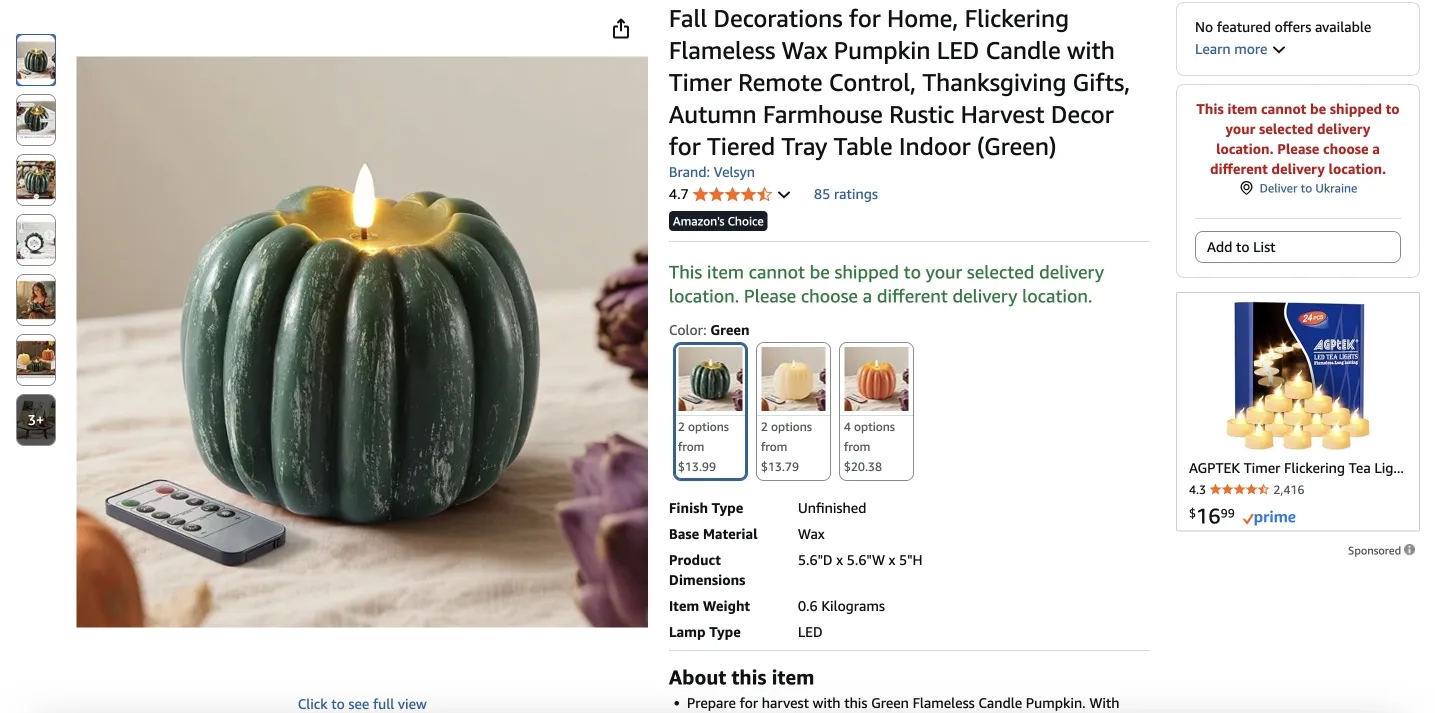Screen dimensions: 1435x713
Task: Open the Add to List dropdown
Action: click(x=1297, y=247)
